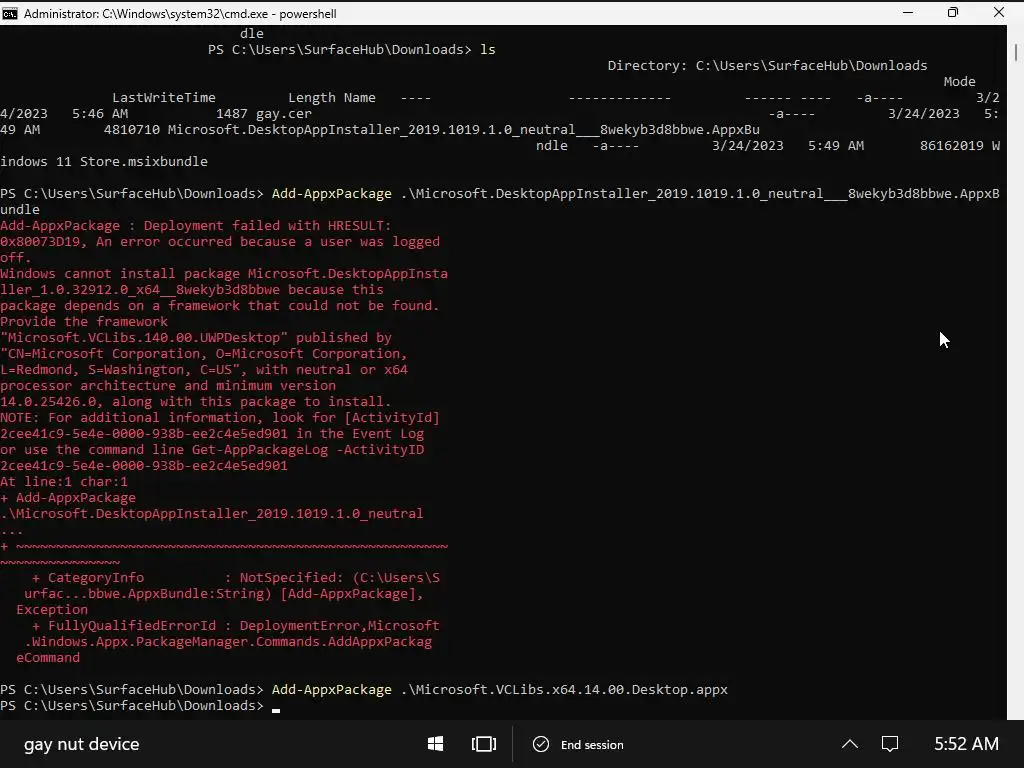The width and height of the screenshot is (1024, 768).
Task: Click 'indows 11 Store.msixbundle' file name
Action: 104,161
